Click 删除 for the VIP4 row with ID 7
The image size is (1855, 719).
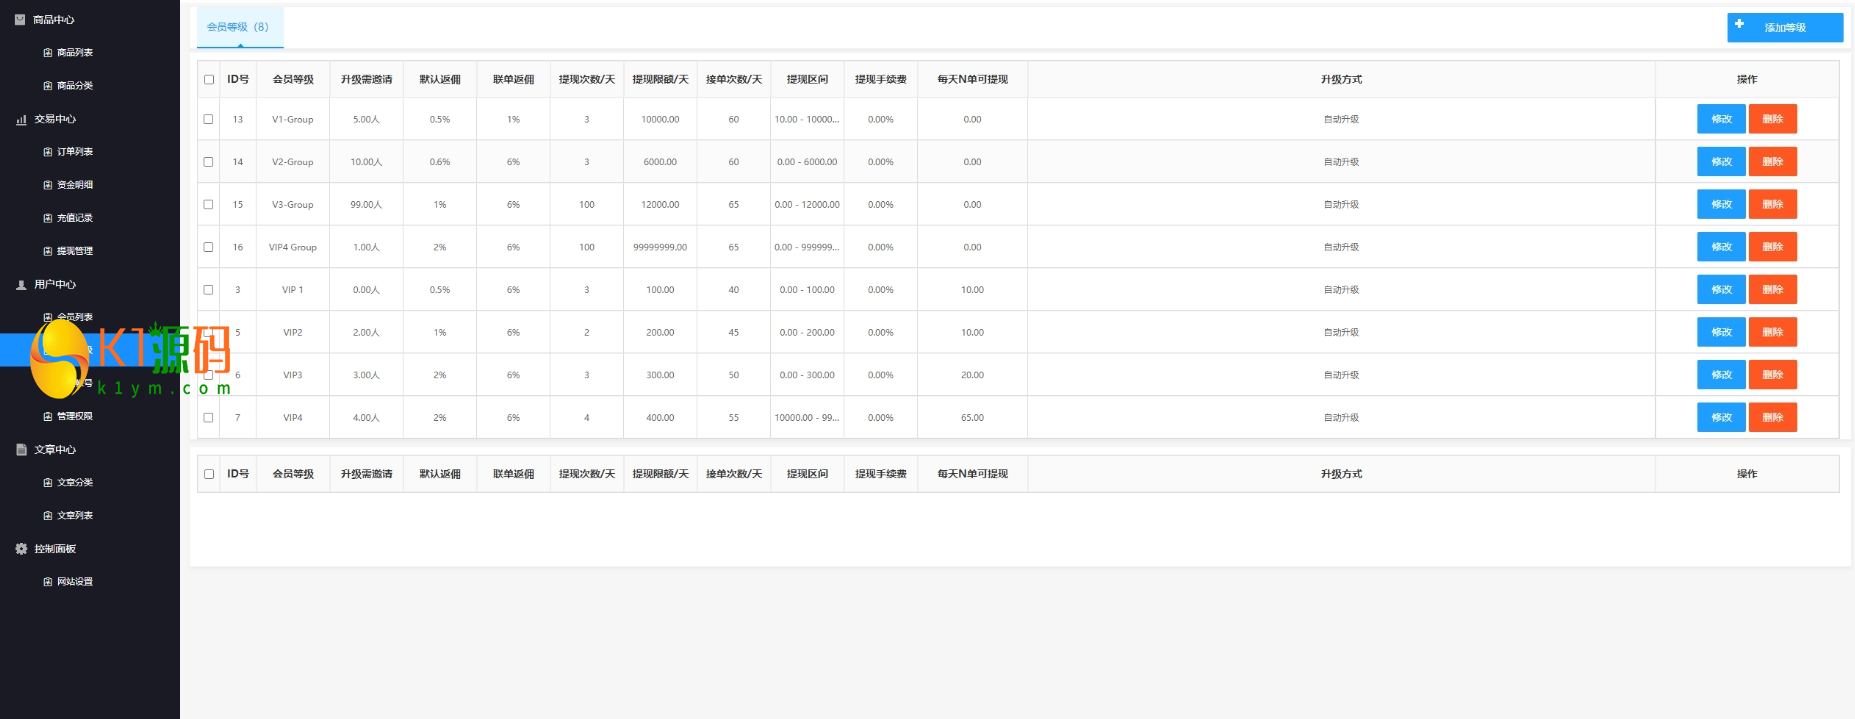point(1773,417)
